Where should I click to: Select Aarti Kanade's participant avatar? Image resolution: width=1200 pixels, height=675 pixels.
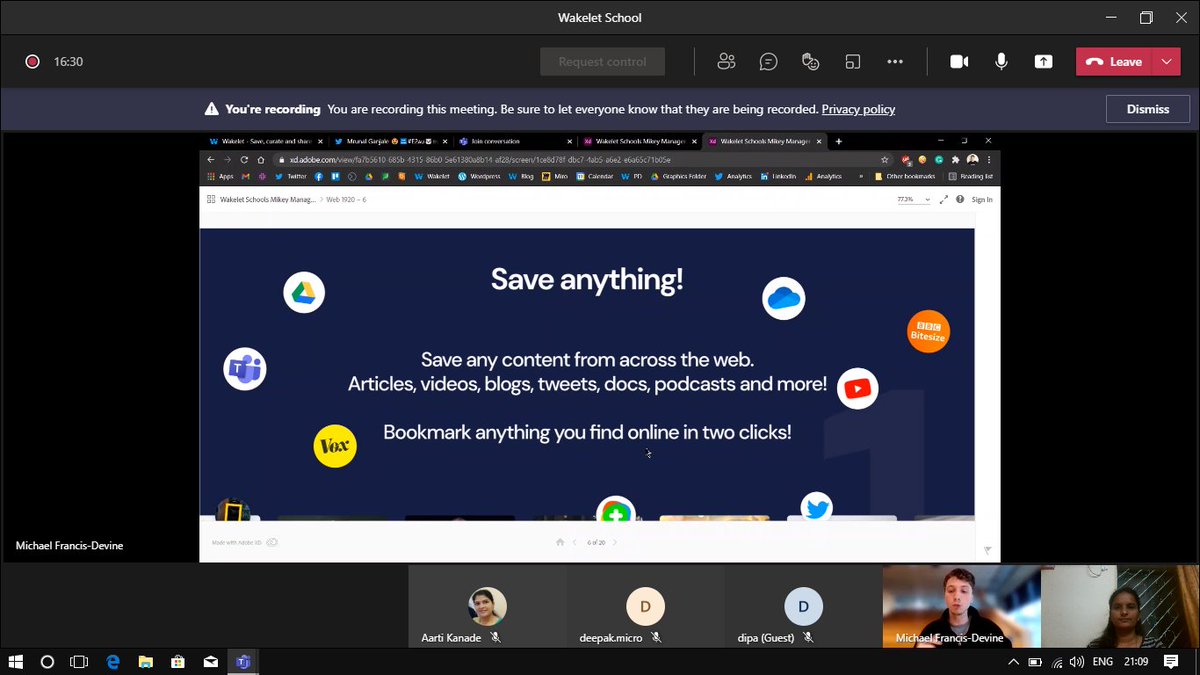(x=488, y=606)
